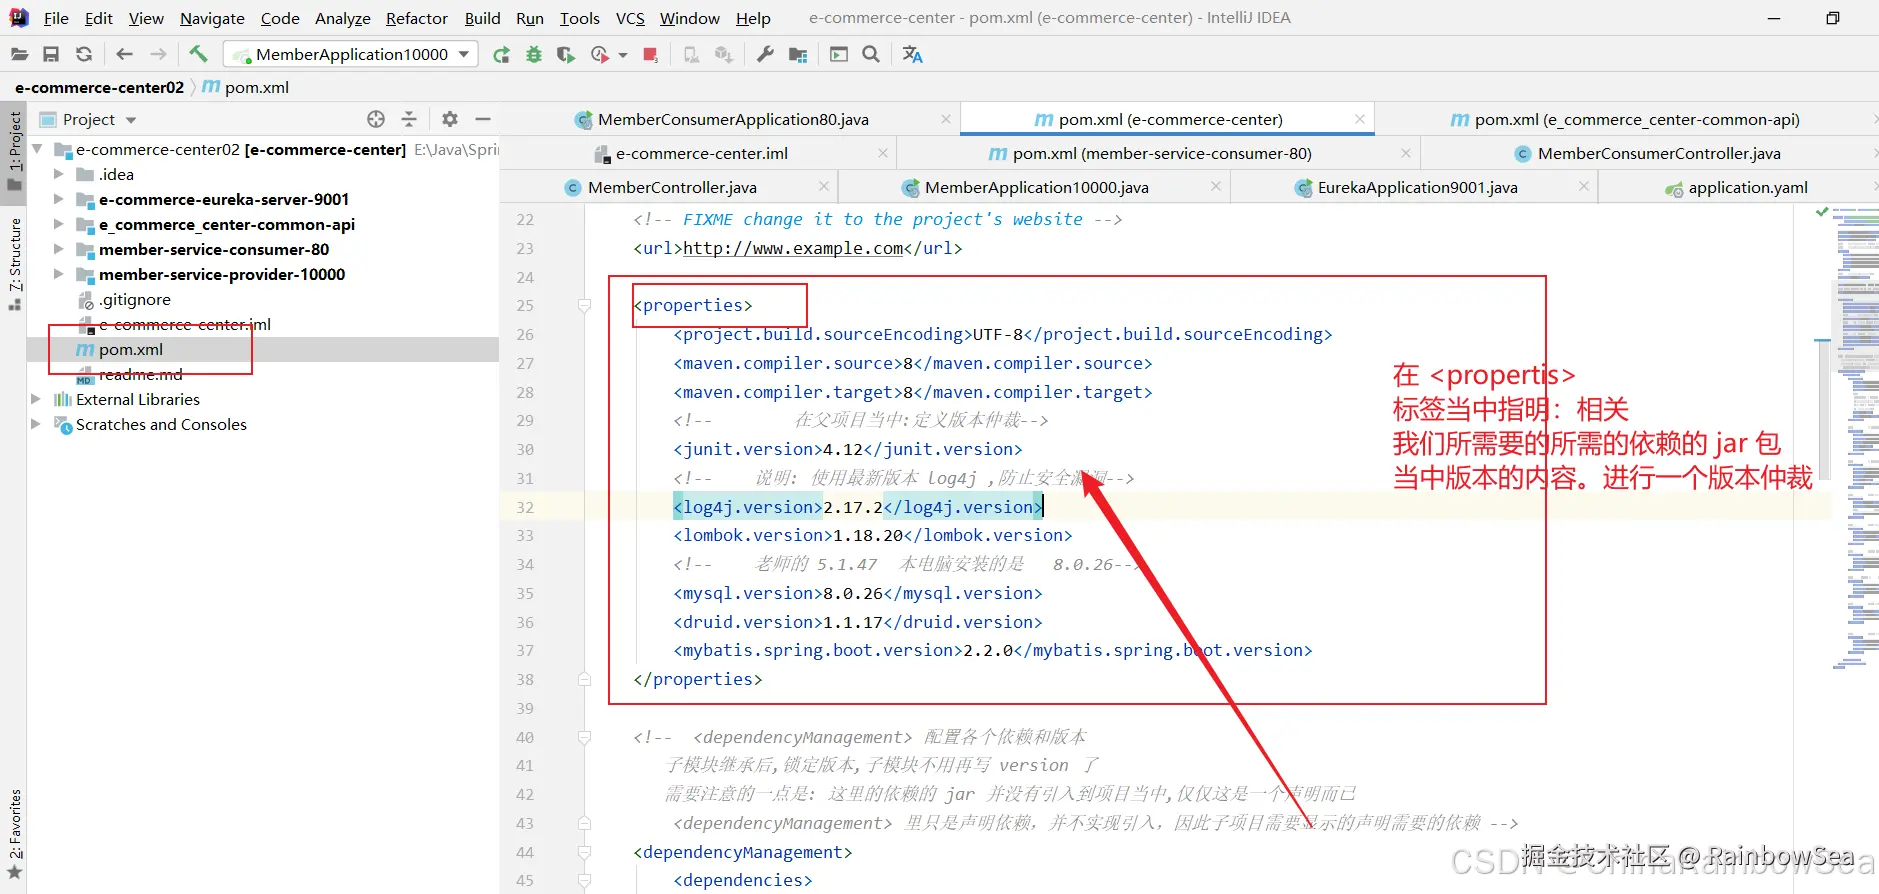Click the green inspection checkmark indicator
Image resolution: width=1879 pixels, height=894 pixels.
click(1822, 212)
